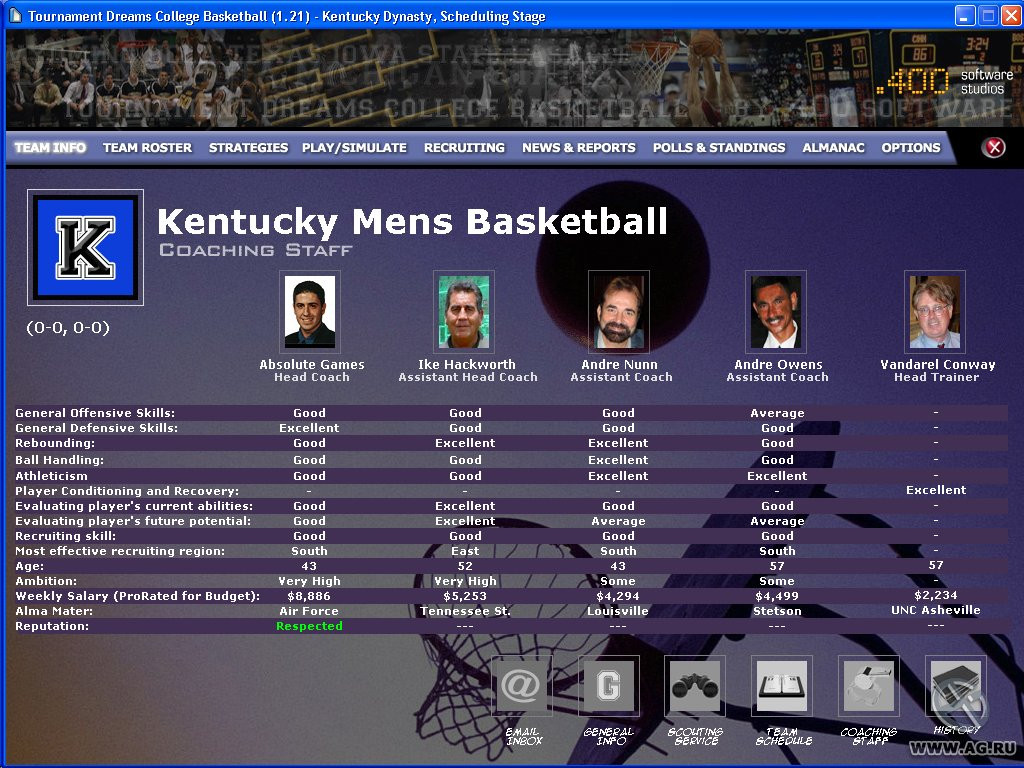
Task: Open the Email Inbox icon
Action: click(x=521, y=686)
